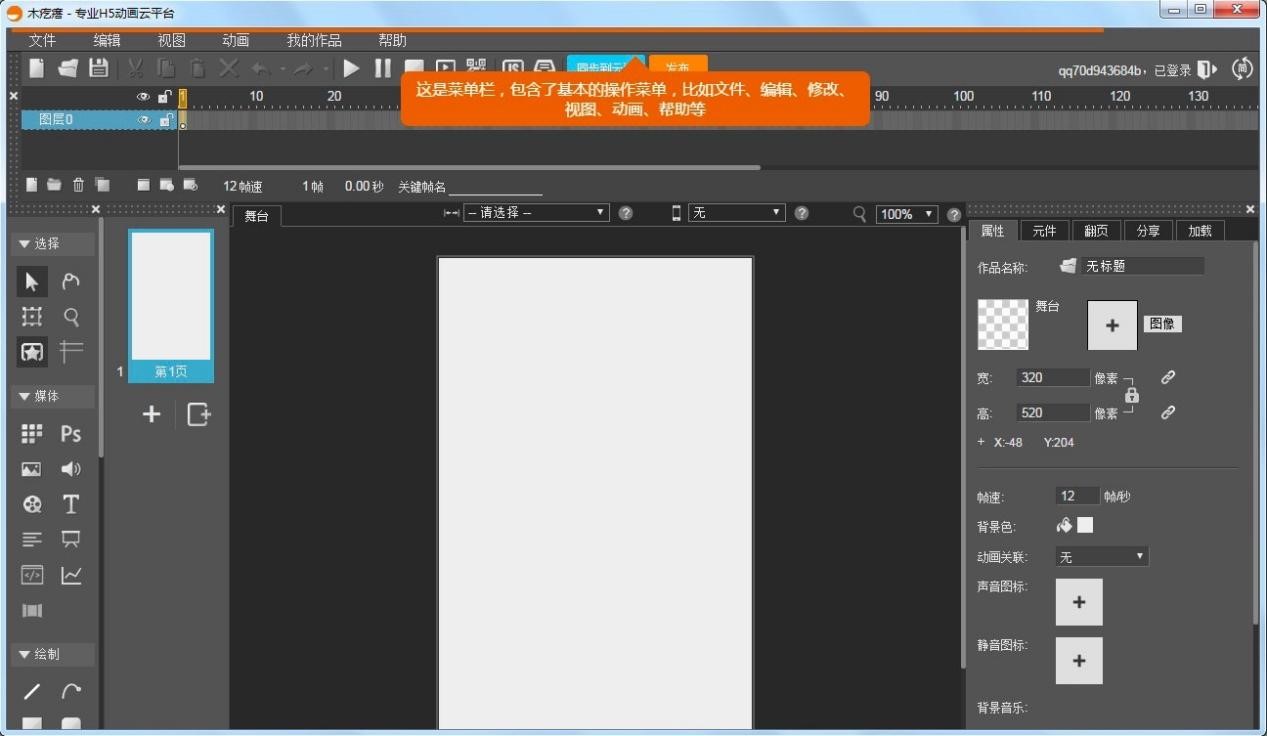Toggle visibility eye of 图层0 layer

pos(144,120)
